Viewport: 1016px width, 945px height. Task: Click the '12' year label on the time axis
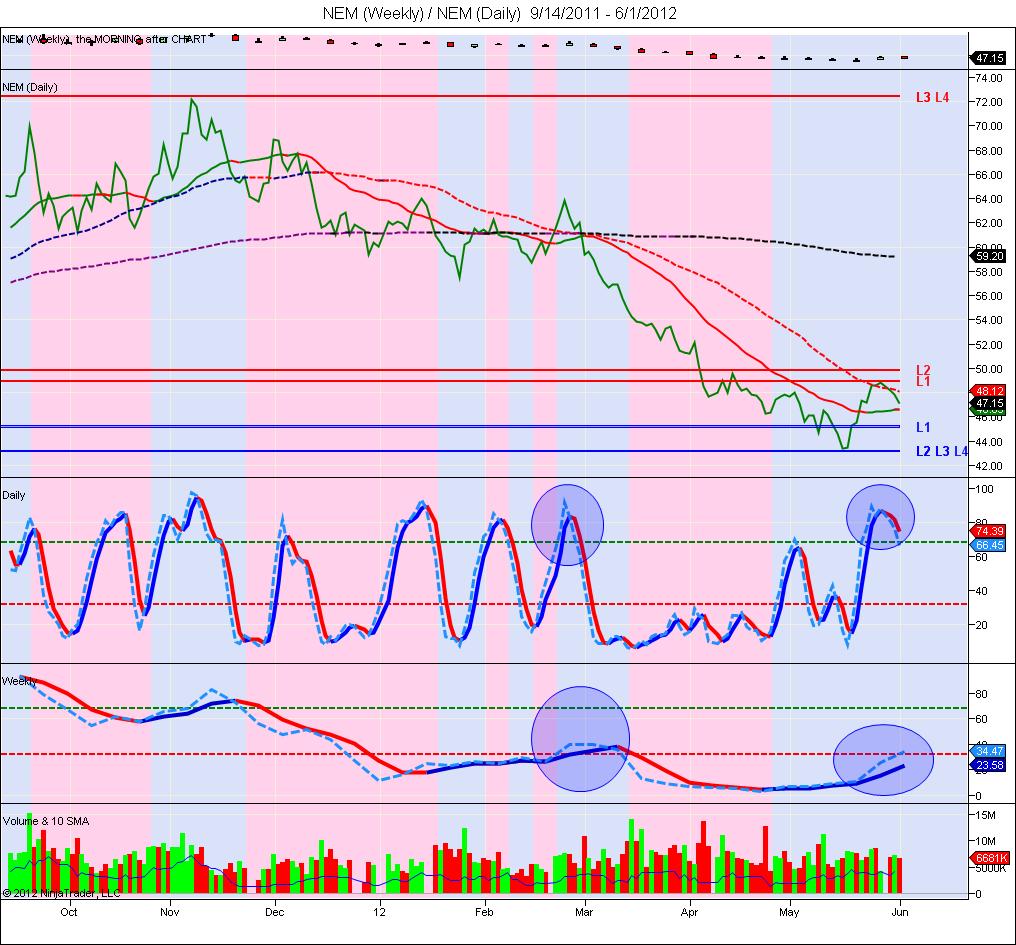[380, 912]
